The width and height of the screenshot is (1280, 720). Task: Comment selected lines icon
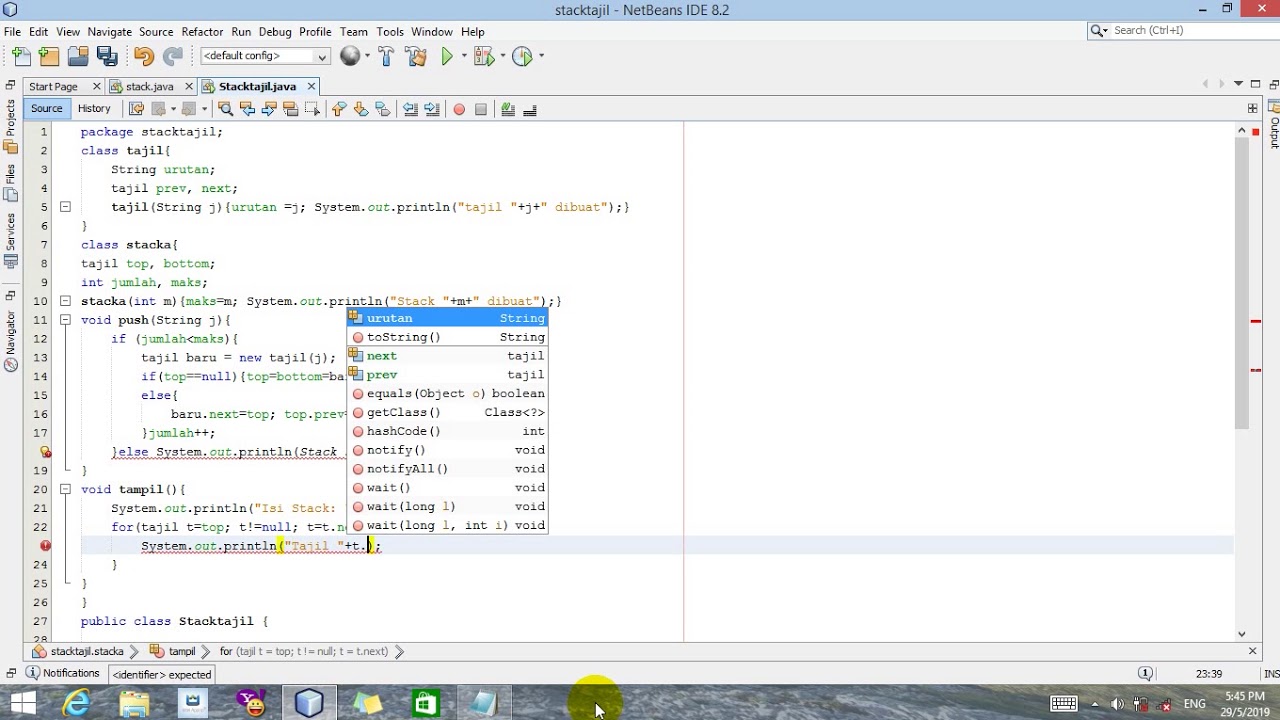tap(508, 109)
